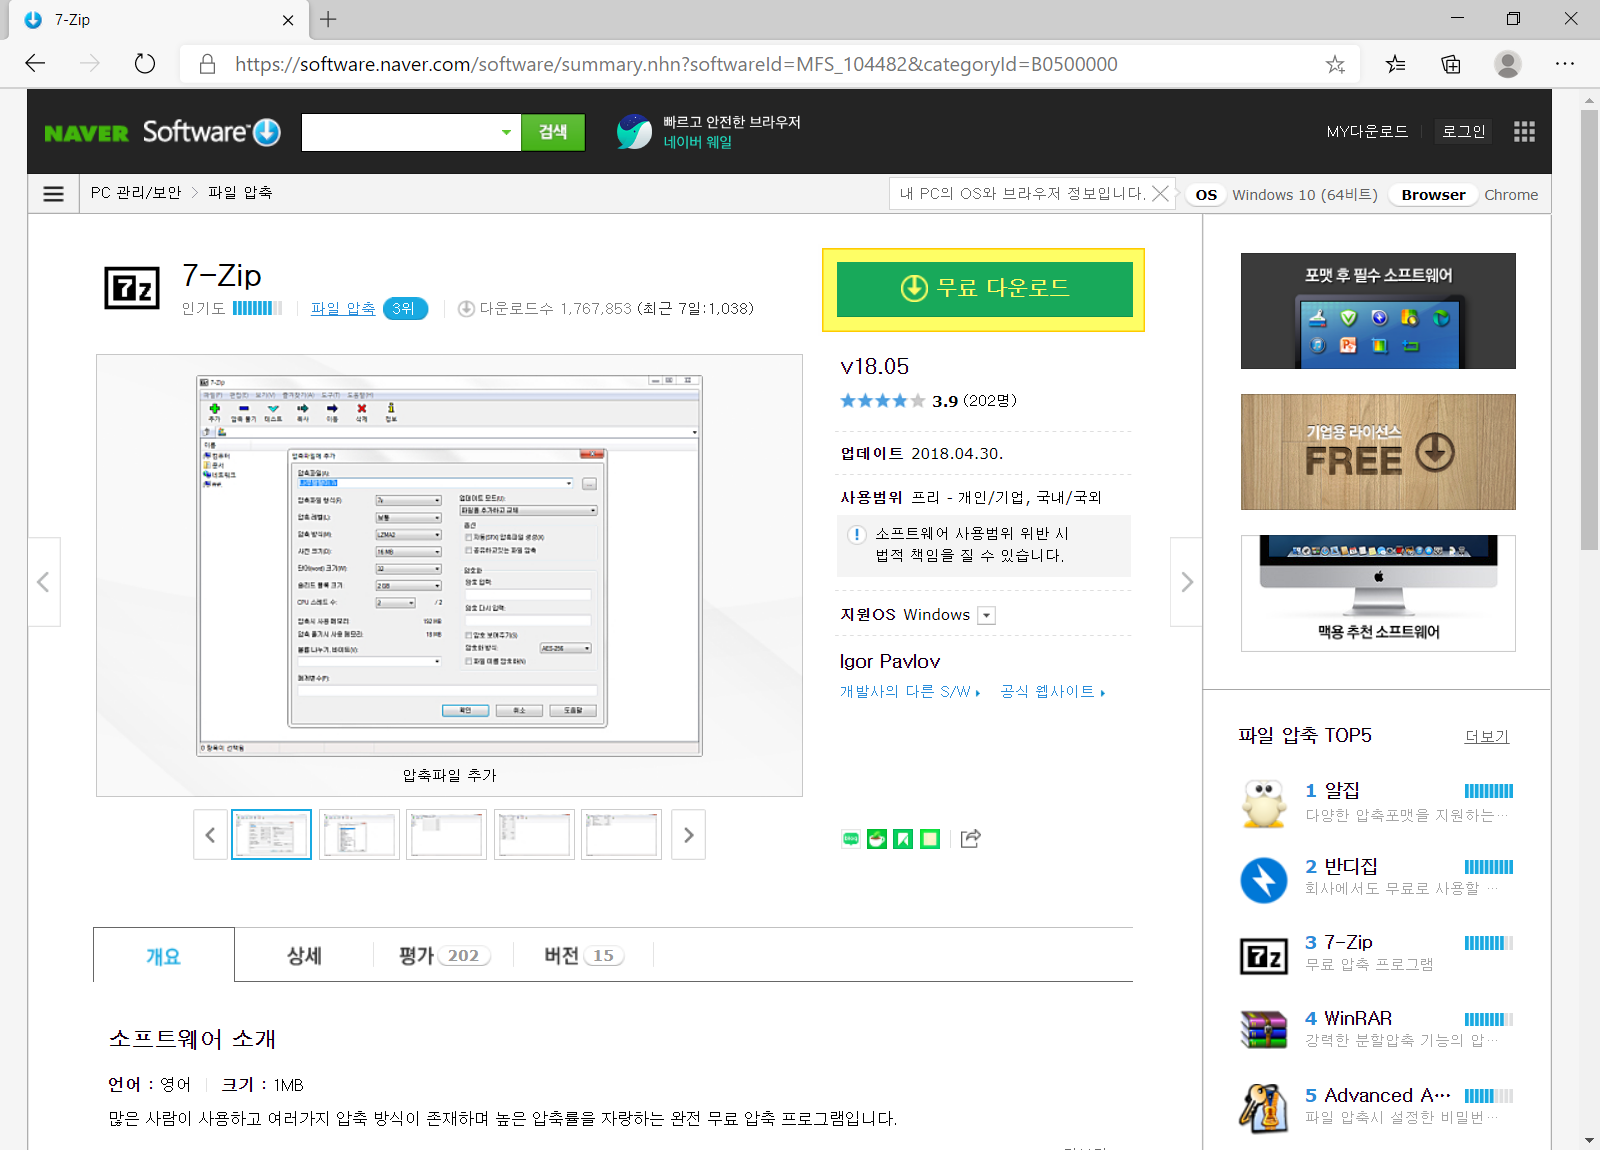
Task: Click the 알집 egg character icon
Action: tap(1264, 804)
